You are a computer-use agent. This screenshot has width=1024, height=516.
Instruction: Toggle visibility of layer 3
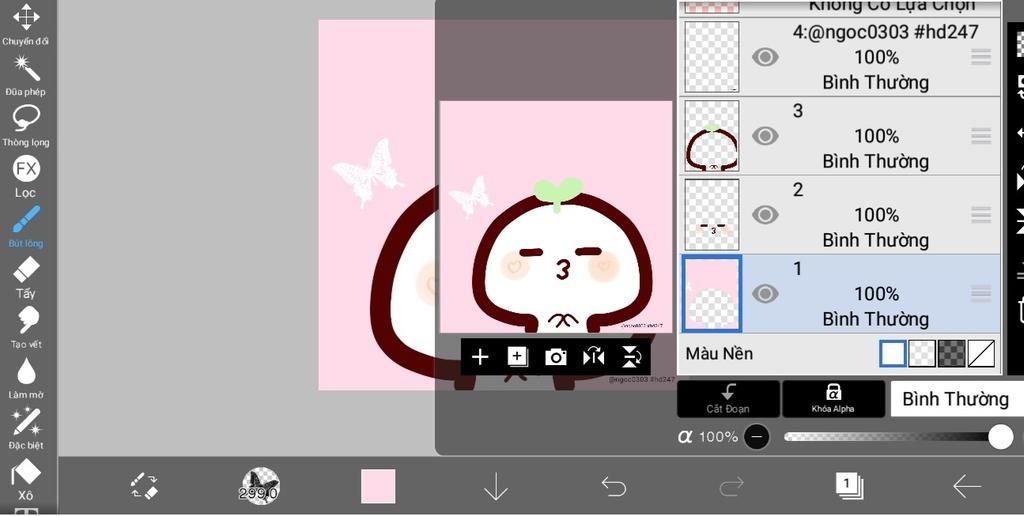tap(765, 136)
